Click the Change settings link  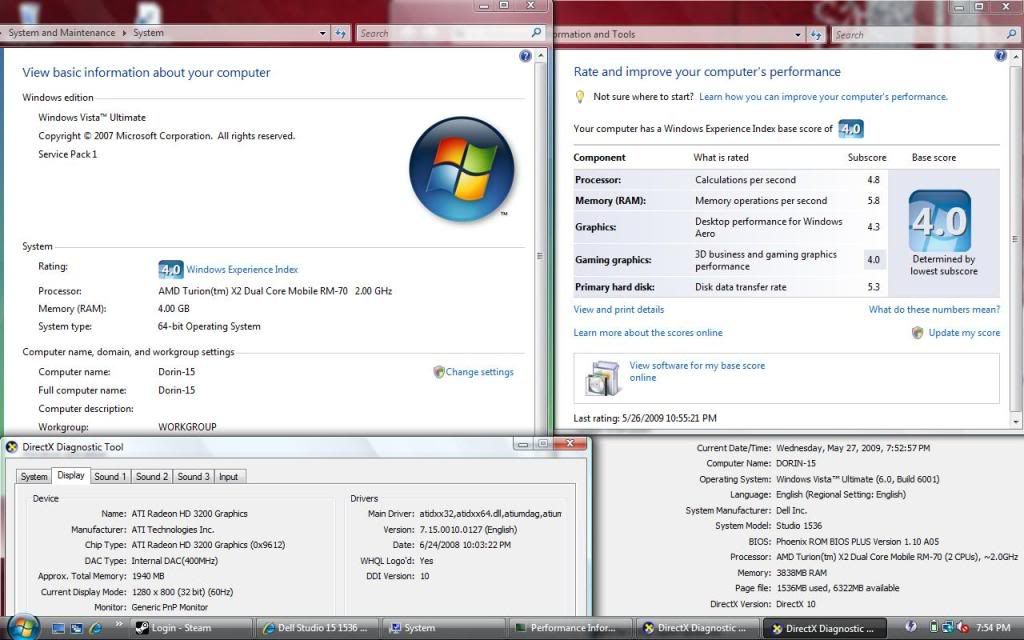(479, 372)
